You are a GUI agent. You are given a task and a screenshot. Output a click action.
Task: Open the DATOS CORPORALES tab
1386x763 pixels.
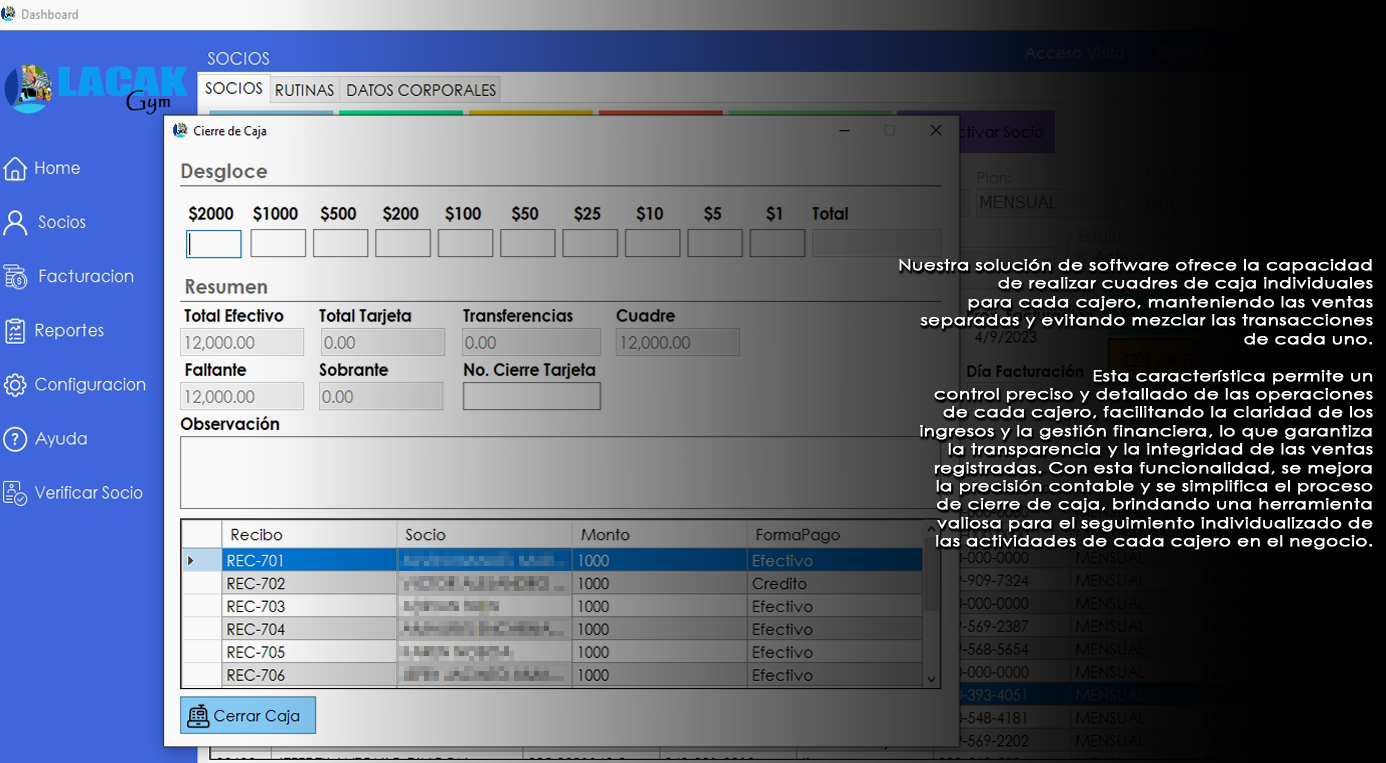coord(420,90)
